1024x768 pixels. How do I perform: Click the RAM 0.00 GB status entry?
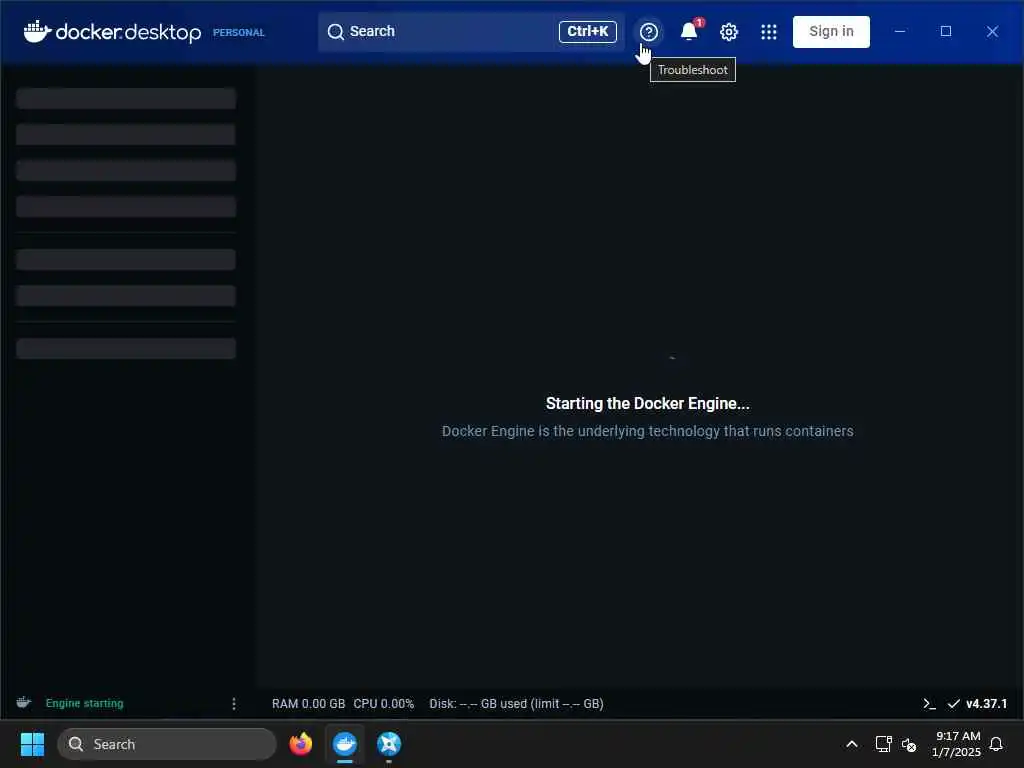pyautogui.click(x=308, y=704)
